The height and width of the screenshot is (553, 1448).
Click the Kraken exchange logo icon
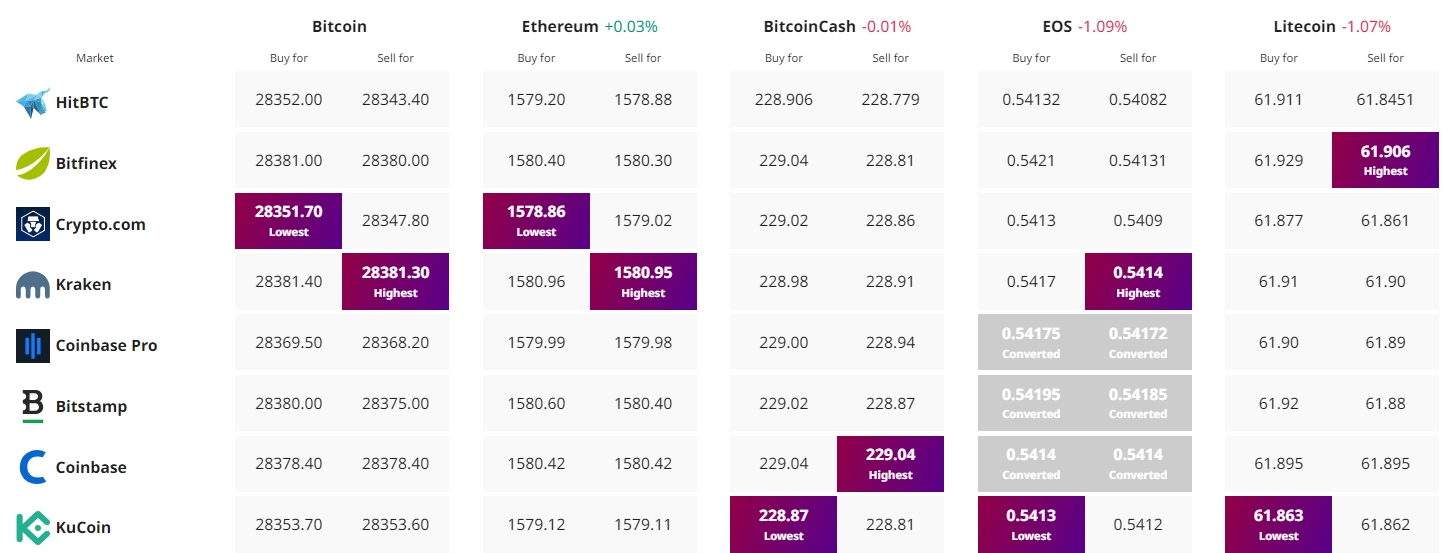[33, 285]
